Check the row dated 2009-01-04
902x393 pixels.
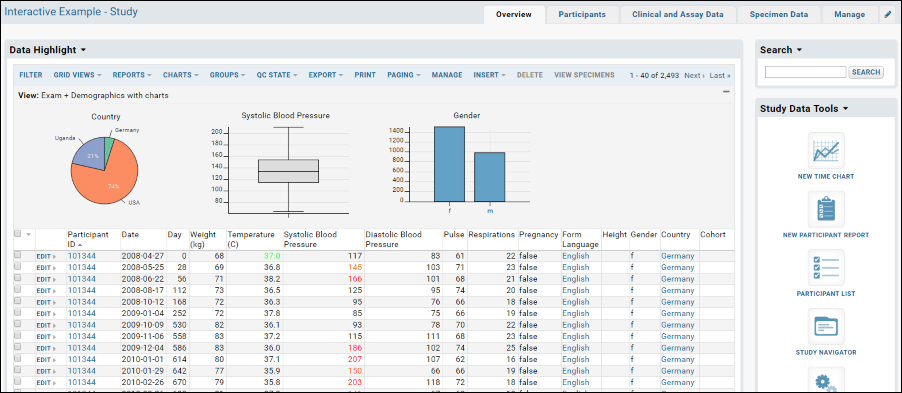(x=17, y=312)
